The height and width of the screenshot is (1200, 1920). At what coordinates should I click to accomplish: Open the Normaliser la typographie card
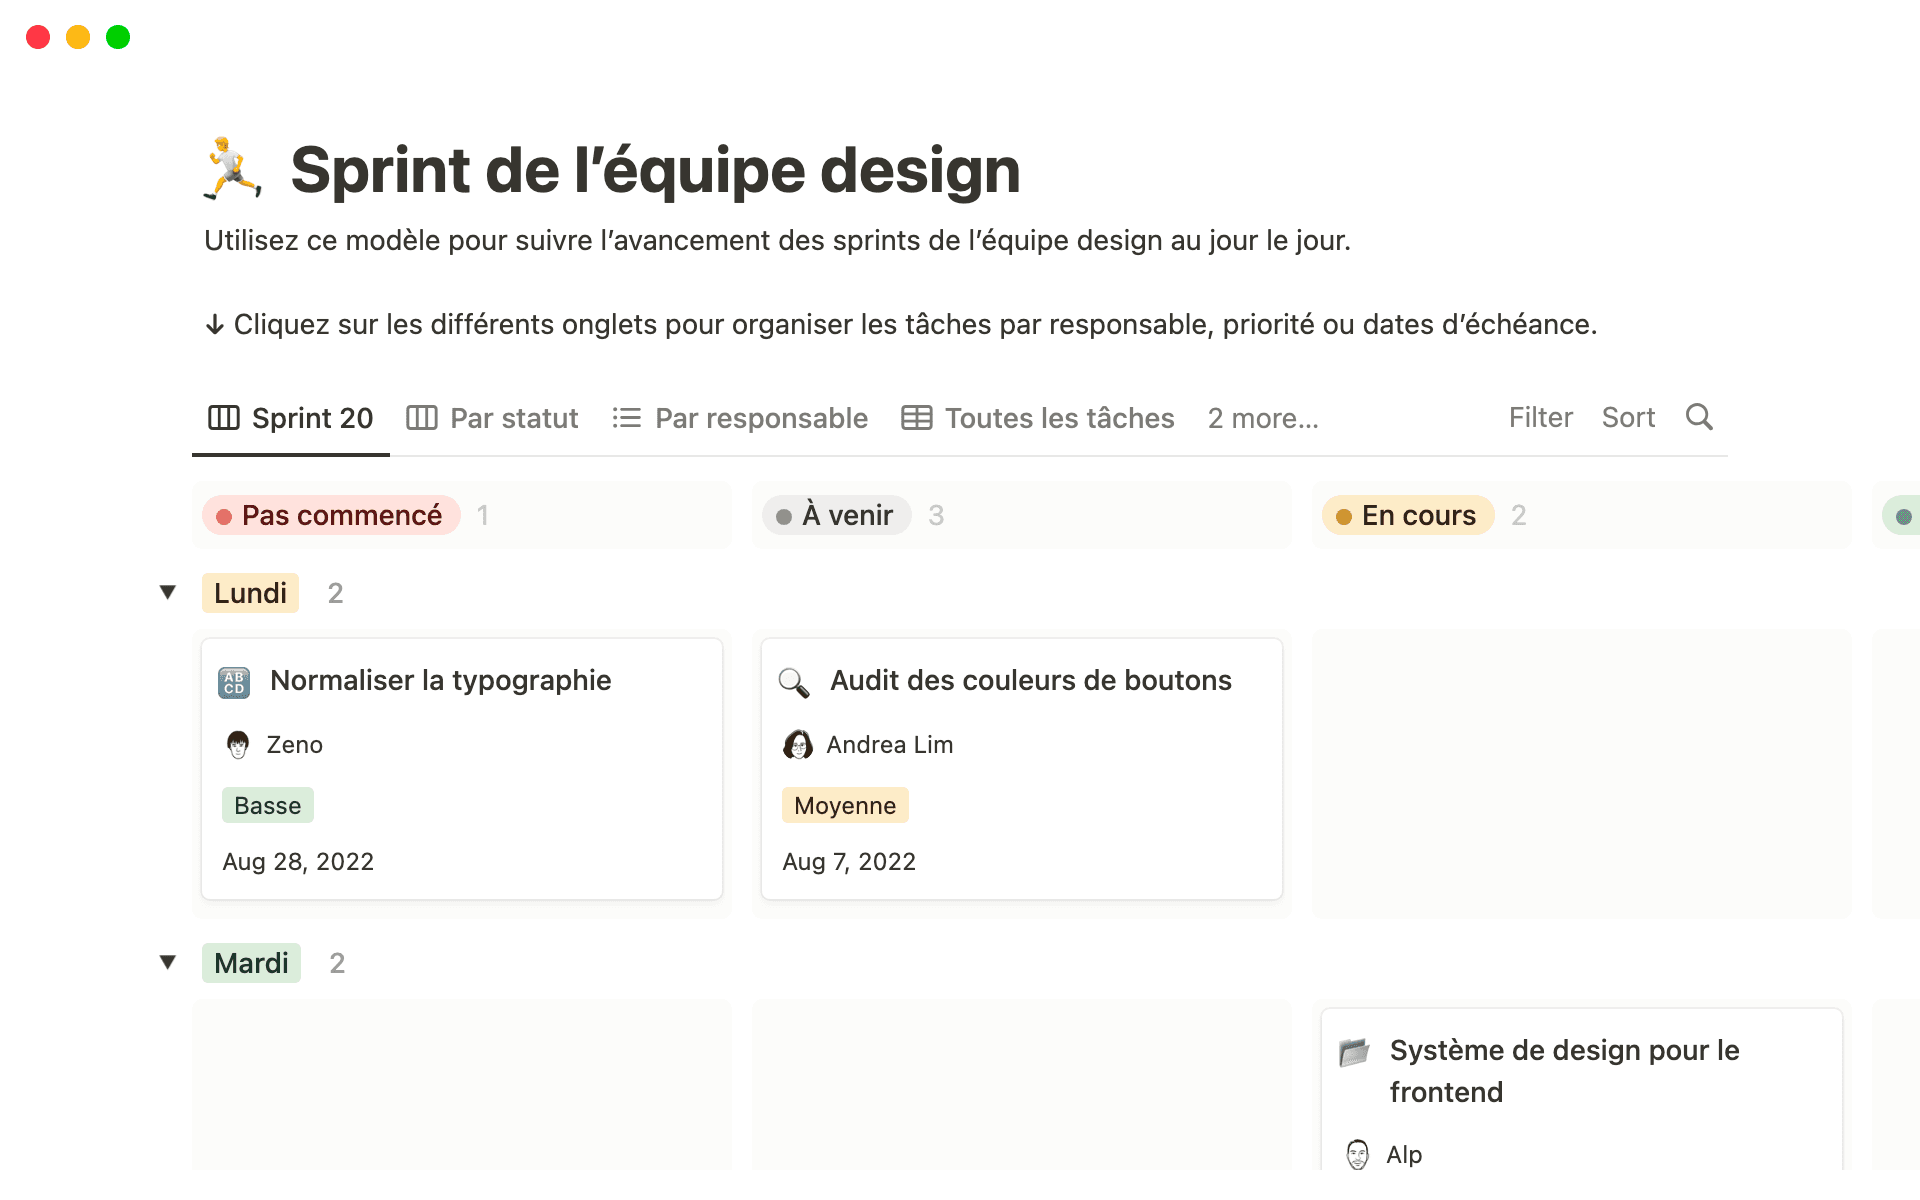click(x=441, y=681)
